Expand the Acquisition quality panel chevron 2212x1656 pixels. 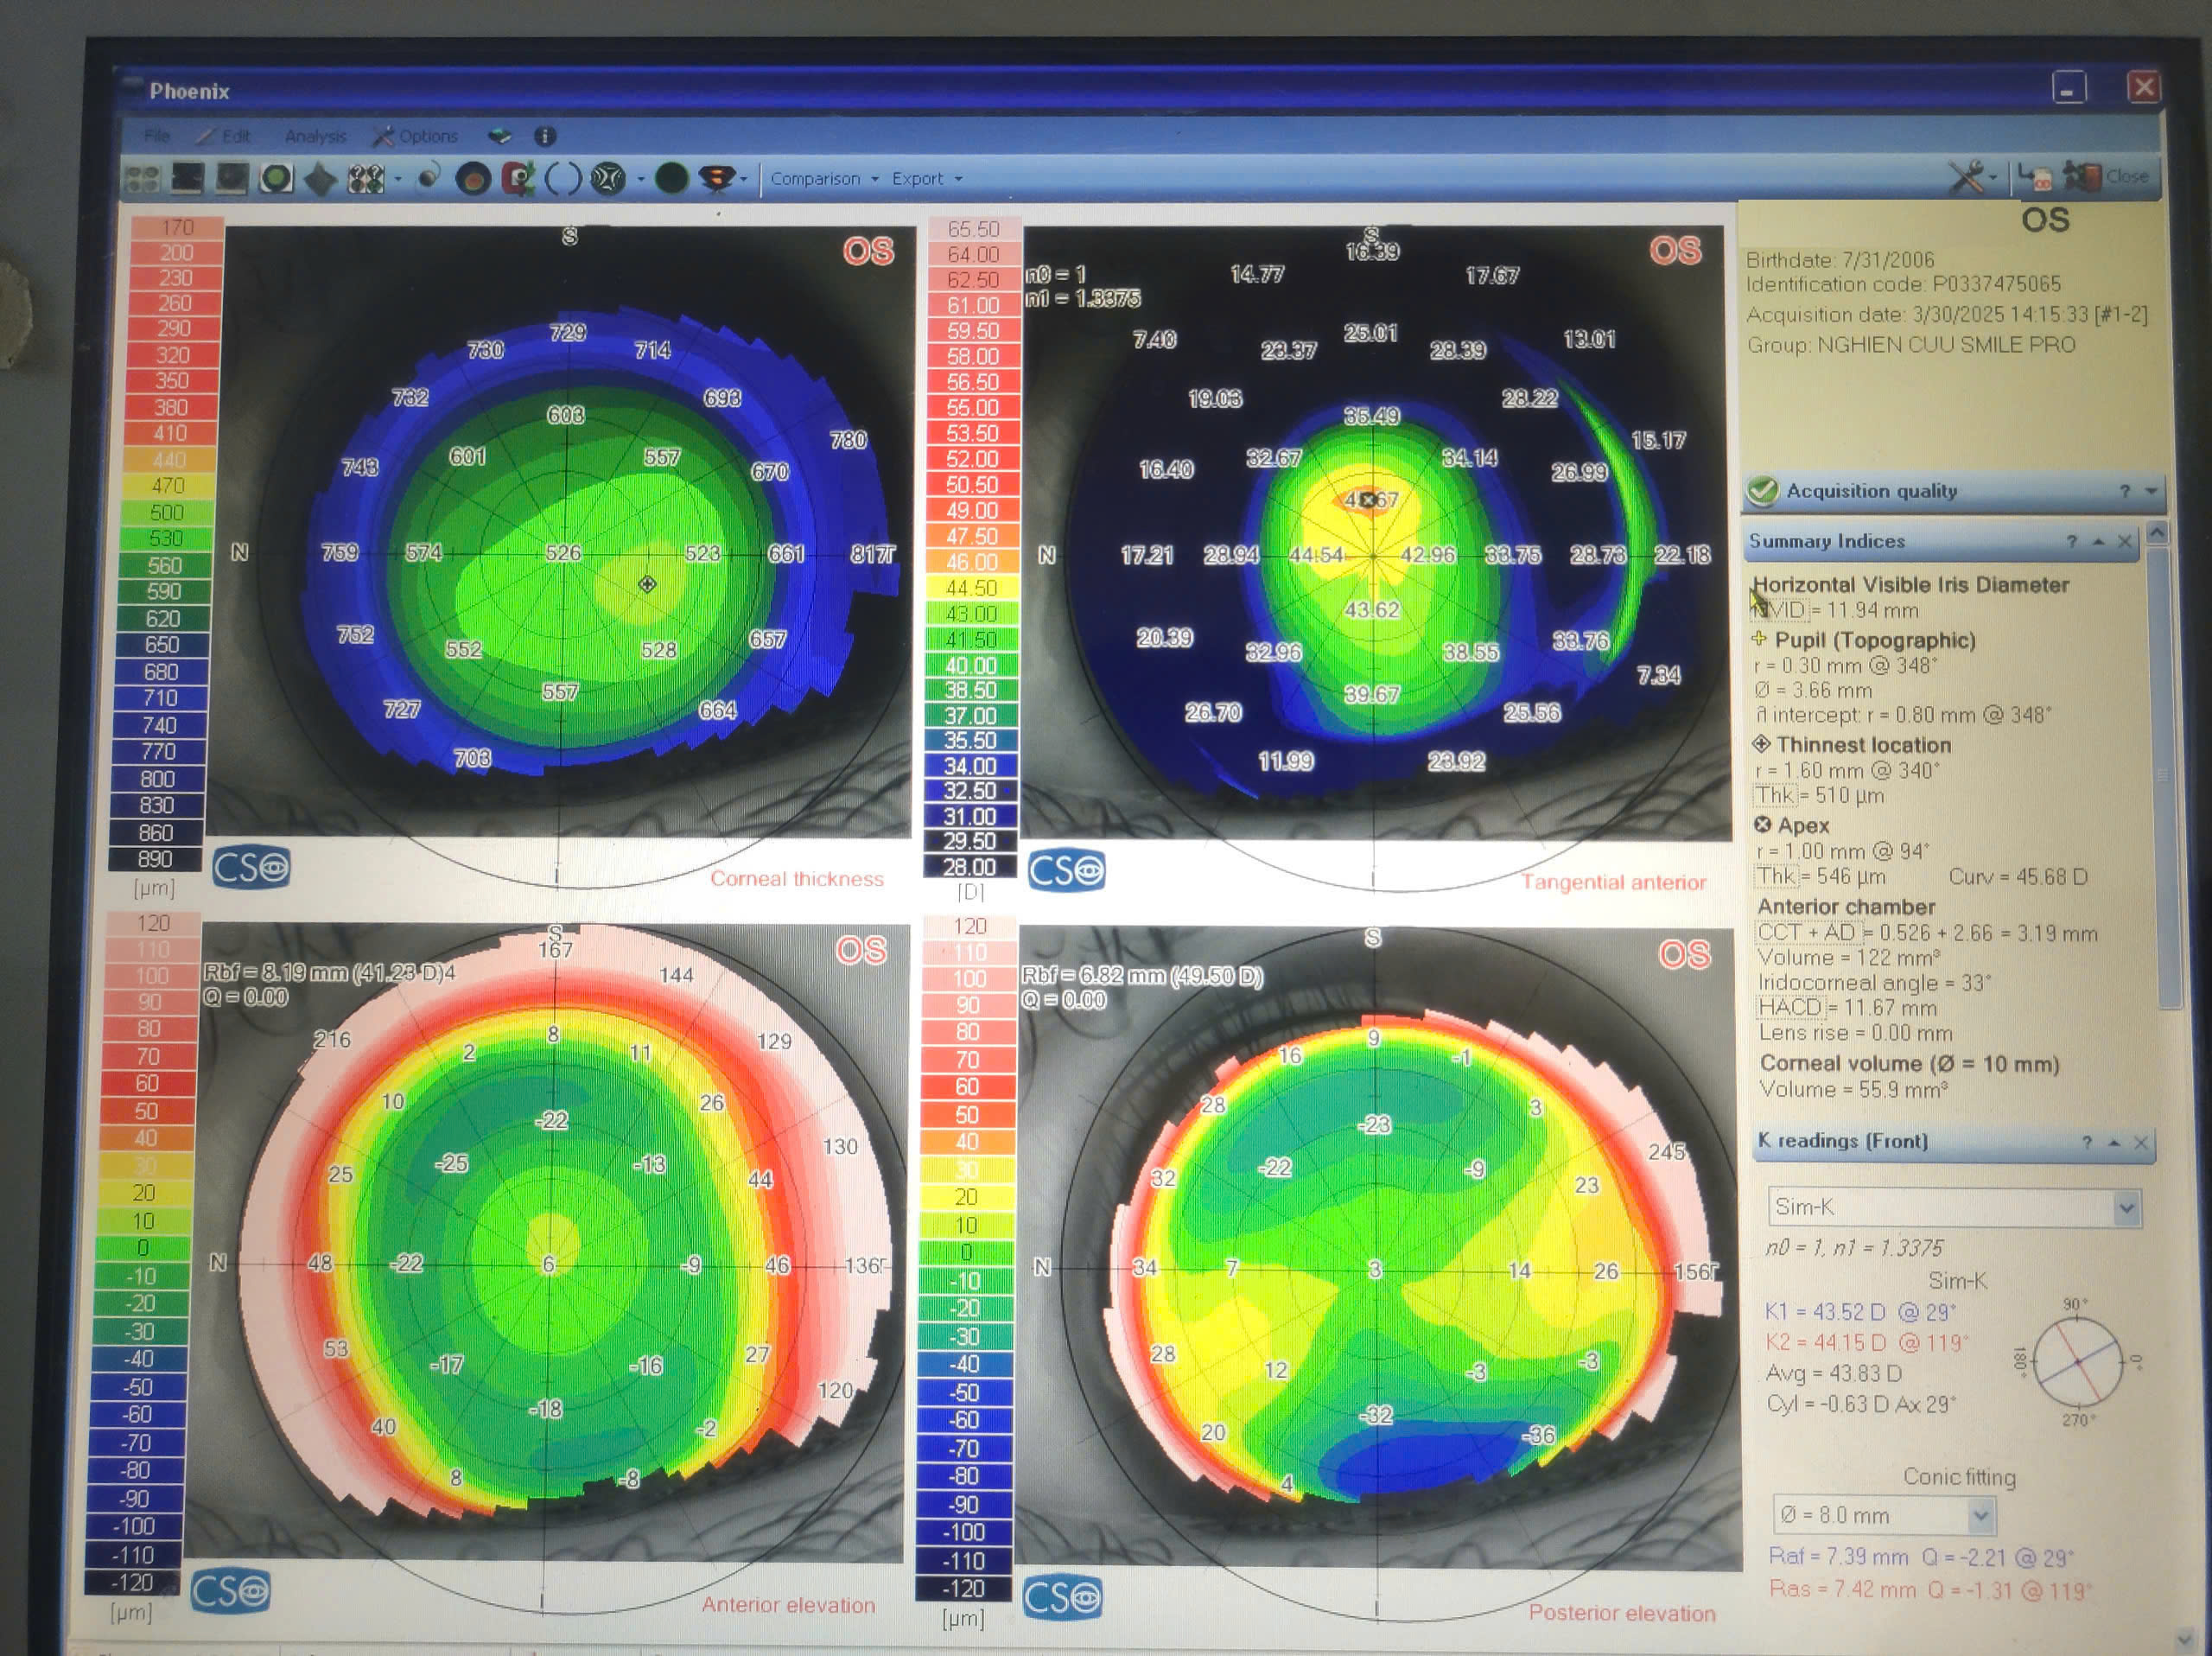coord(2150,491)
